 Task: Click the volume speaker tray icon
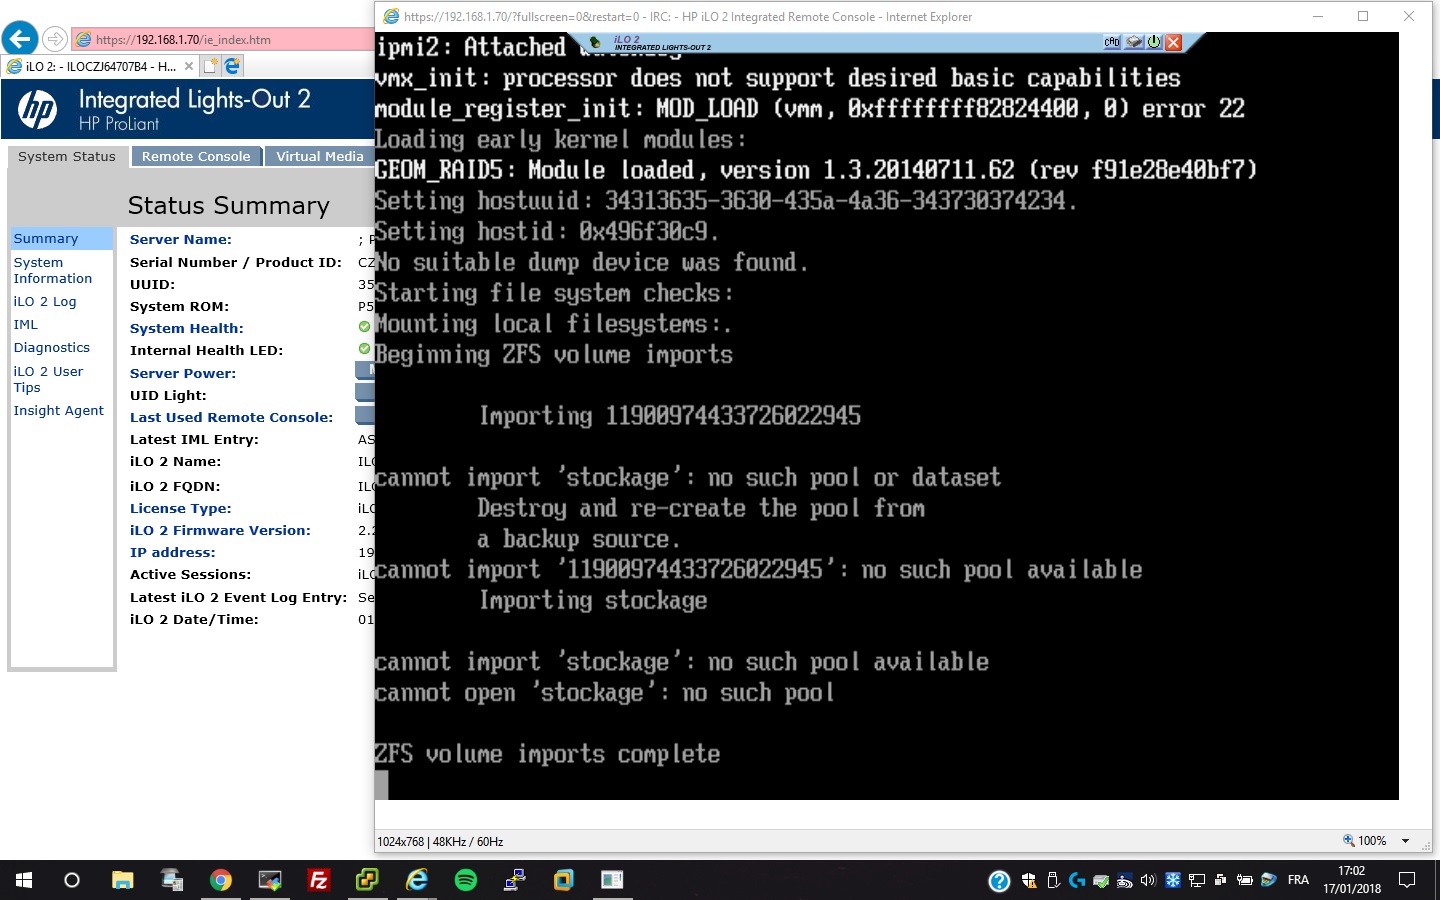[1148, 881]
